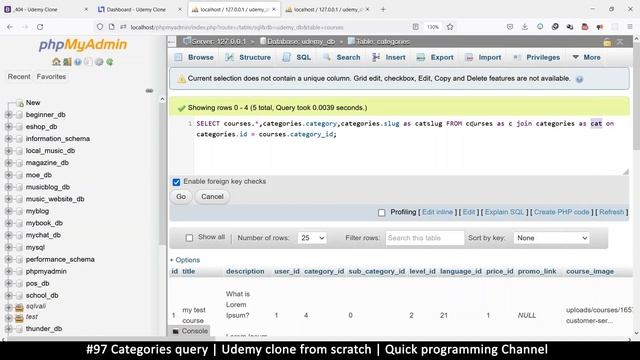Open the SQL tab

point(297,58)
